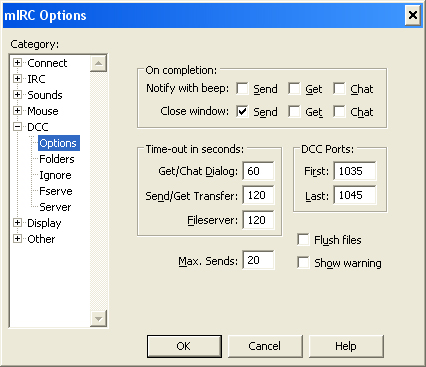
Task: Select Options under DCC
Action: tap(59, 143)
